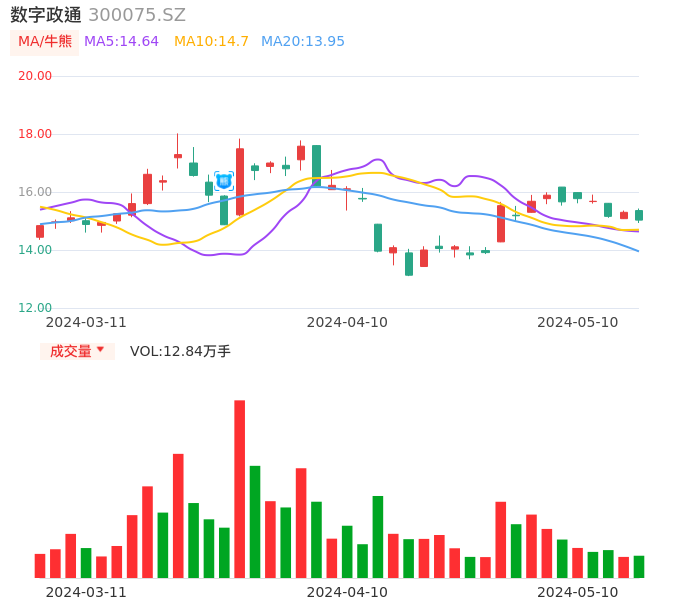The image size is (686, 606).
Task: Toggle the MA20:13.95 legend line
Action: 302,42
